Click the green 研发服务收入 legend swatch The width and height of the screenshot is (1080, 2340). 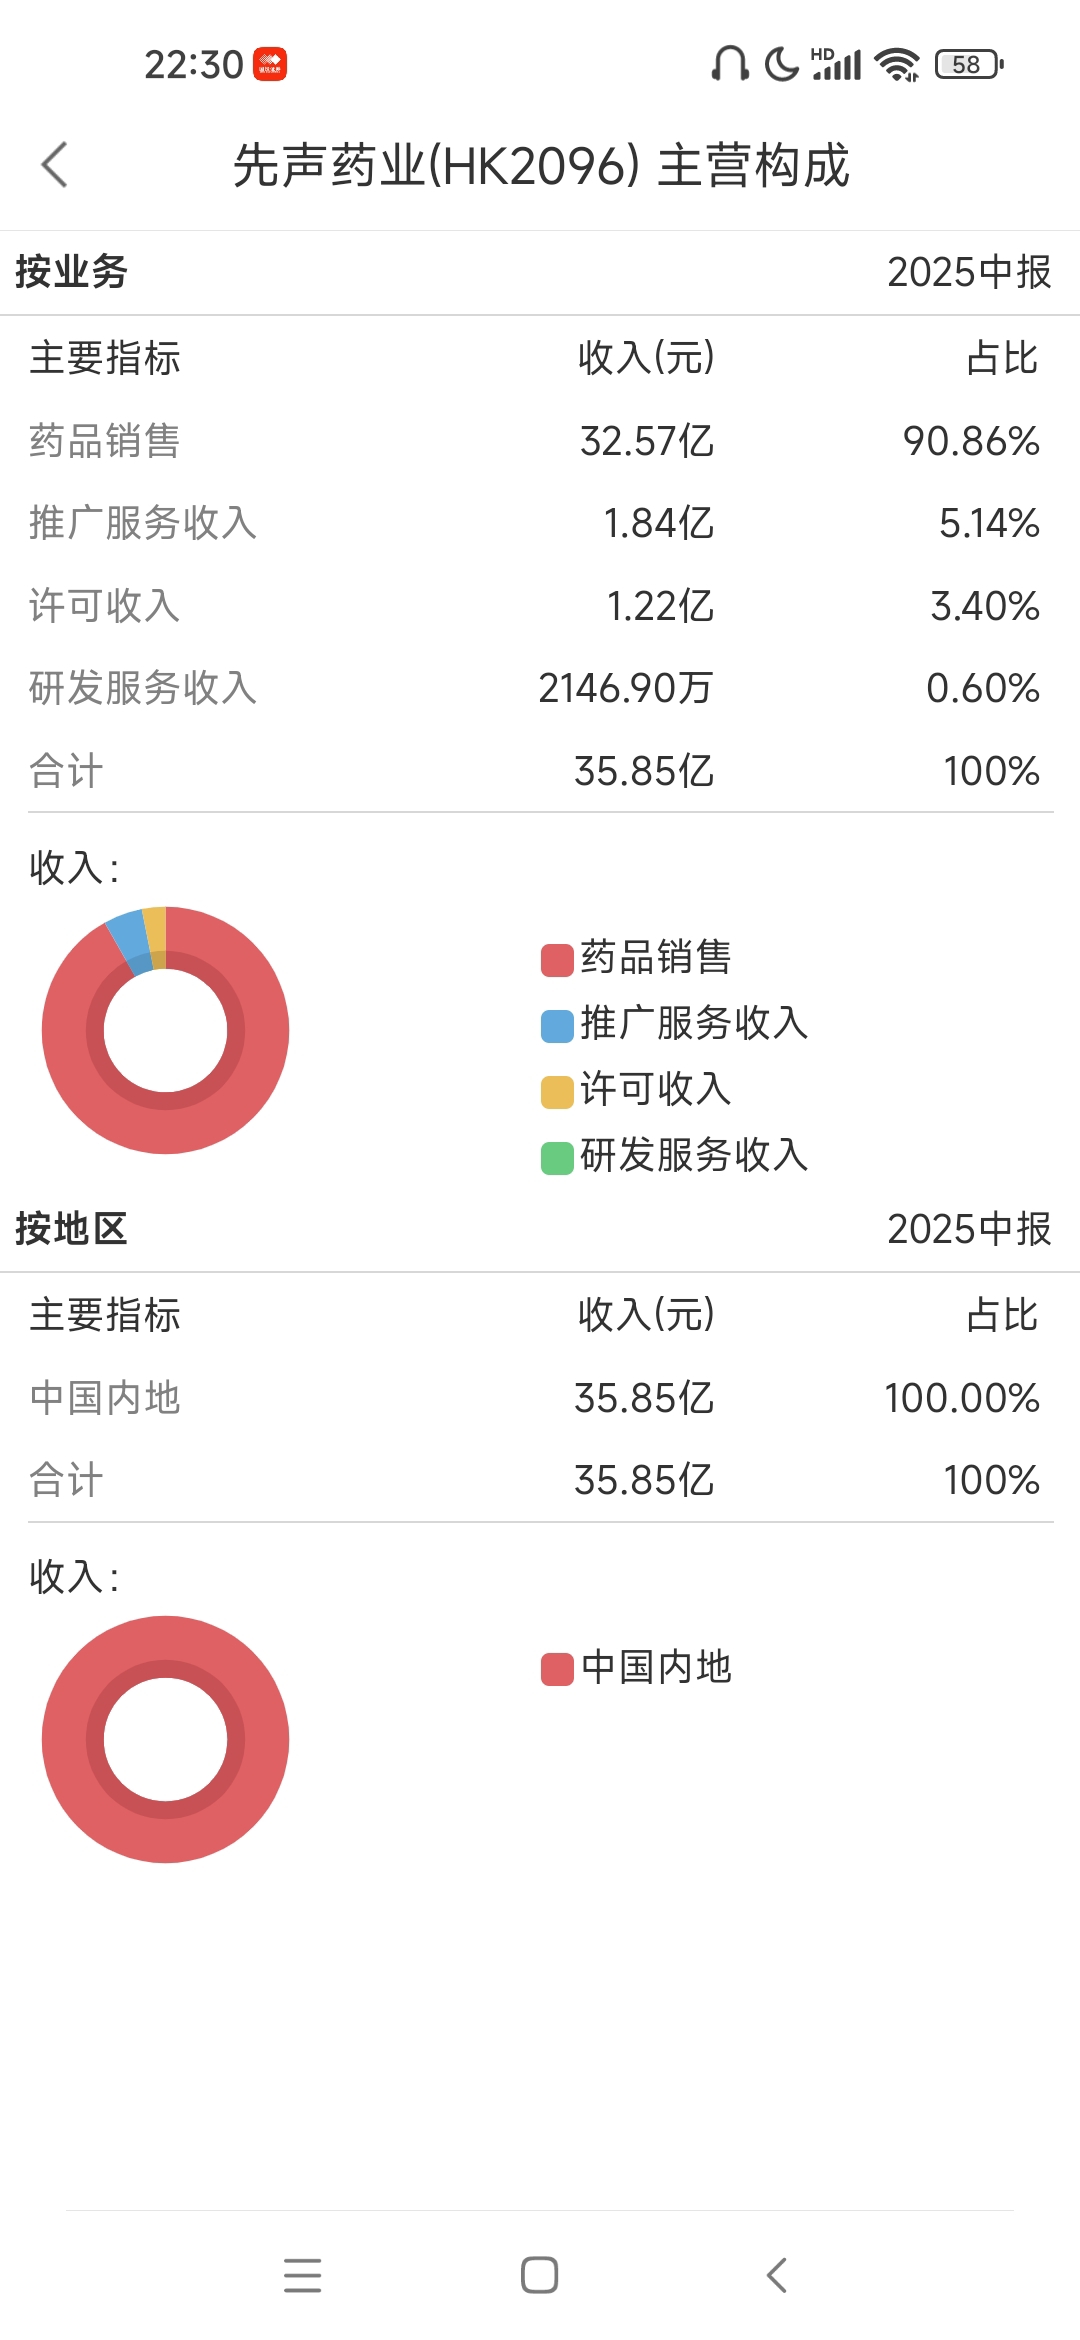coord(557,1158)
